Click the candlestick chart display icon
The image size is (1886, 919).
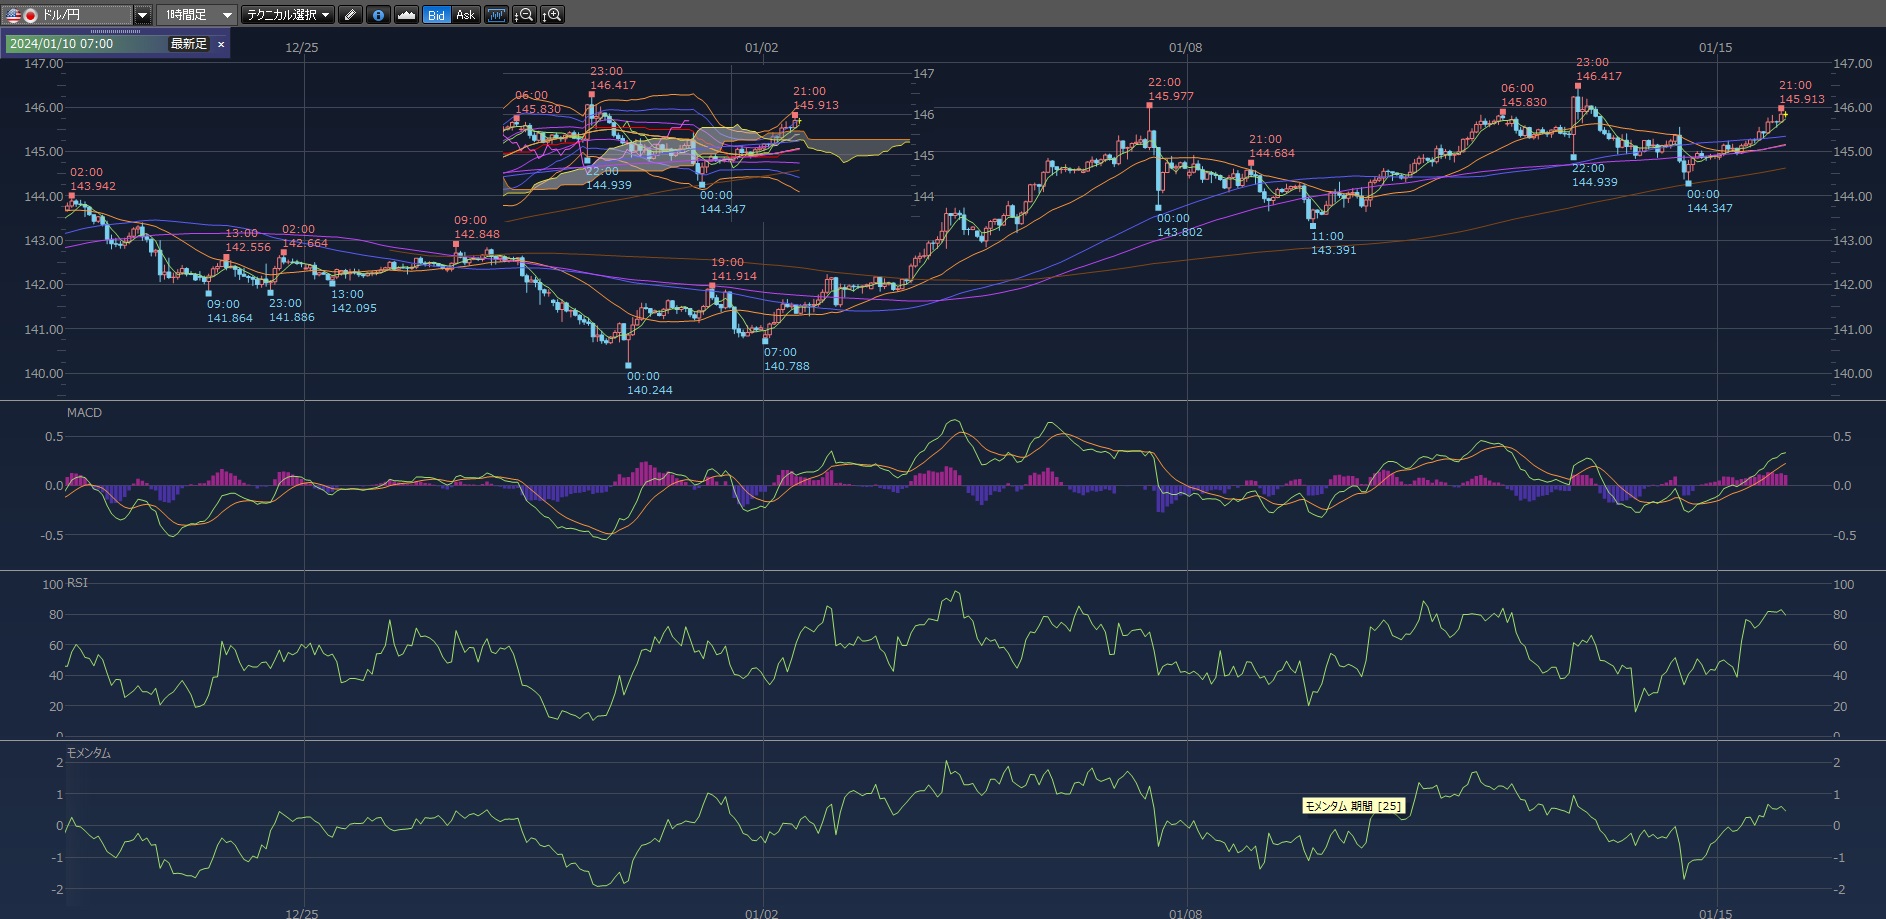pyautogui.click(x=496, y=15)
